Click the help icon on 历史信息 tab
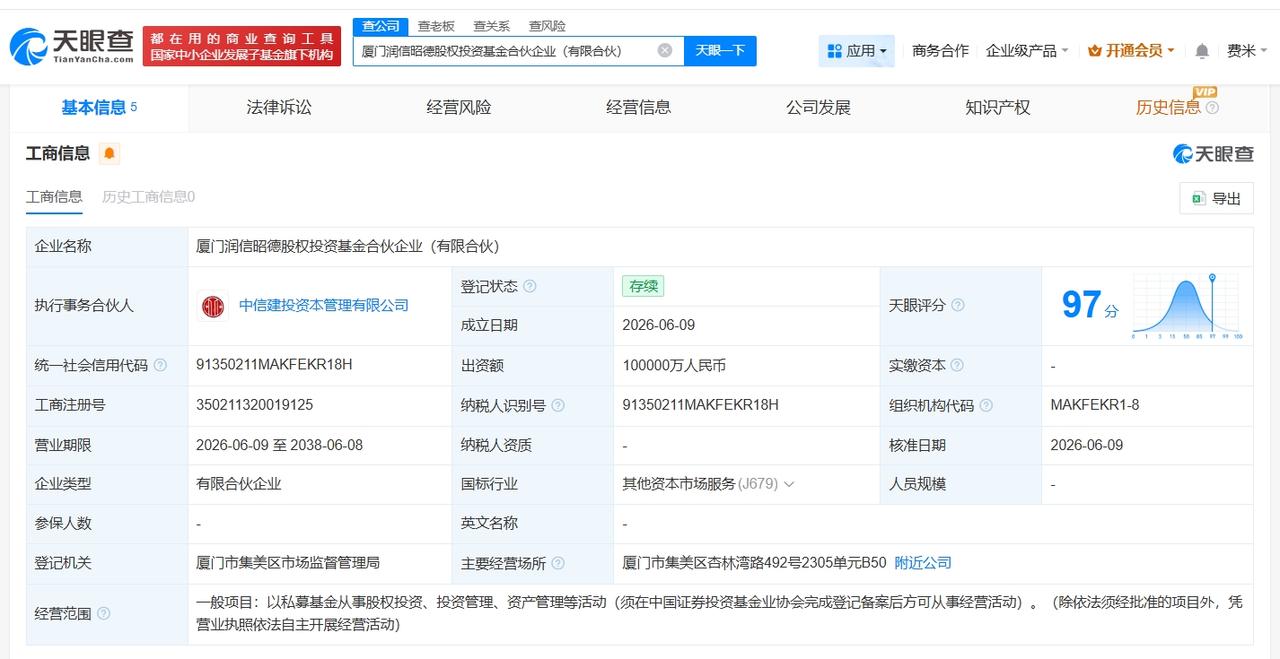The image size is (1280, 659). point(1212,108)
